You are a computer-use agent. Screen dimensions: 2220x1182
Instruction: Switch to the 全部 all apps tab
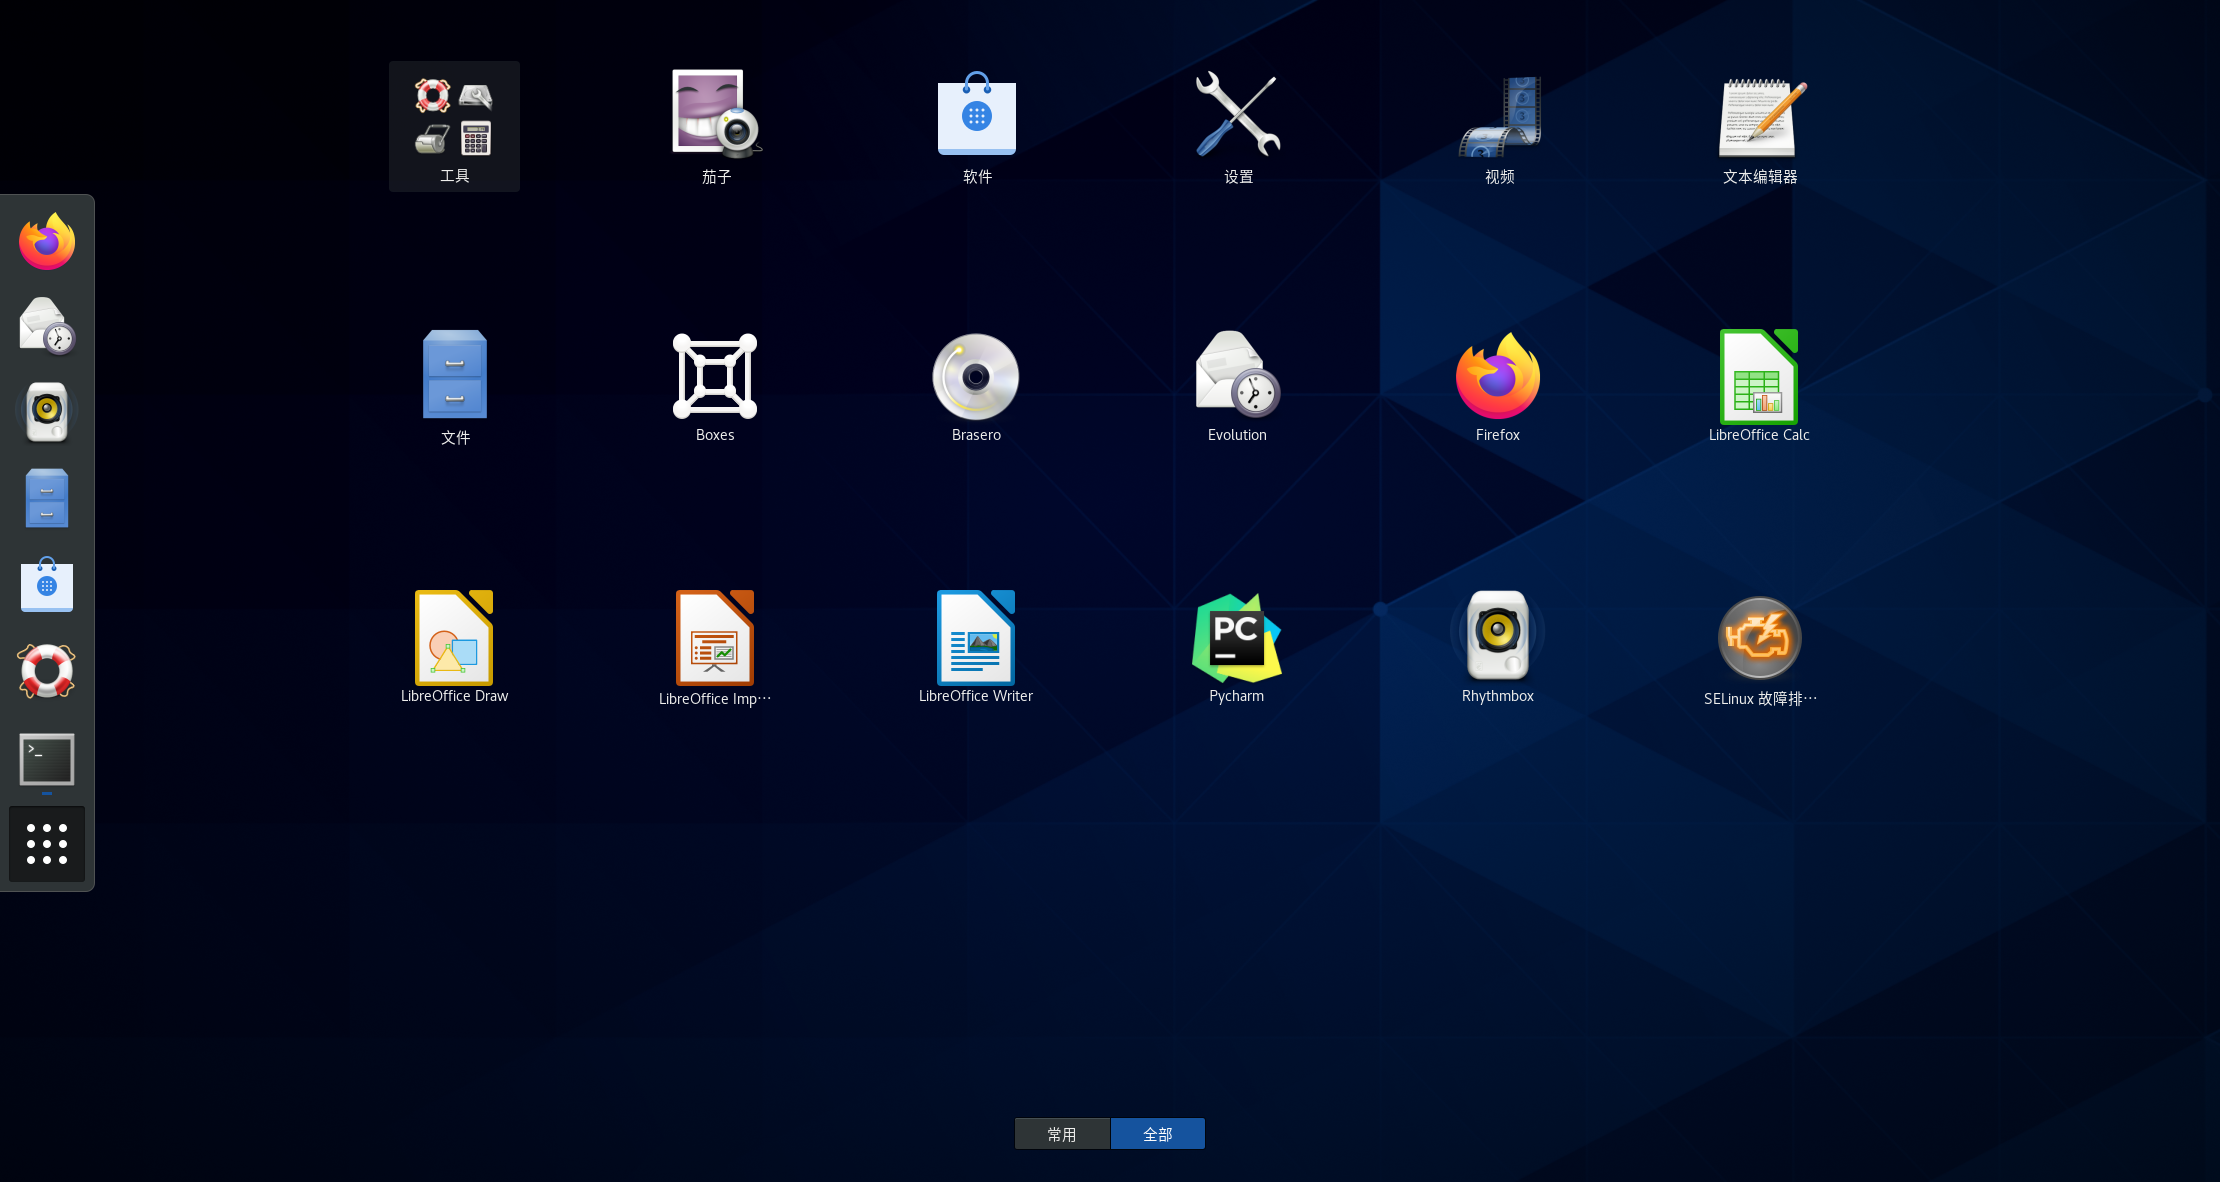click(1158, 1134)
